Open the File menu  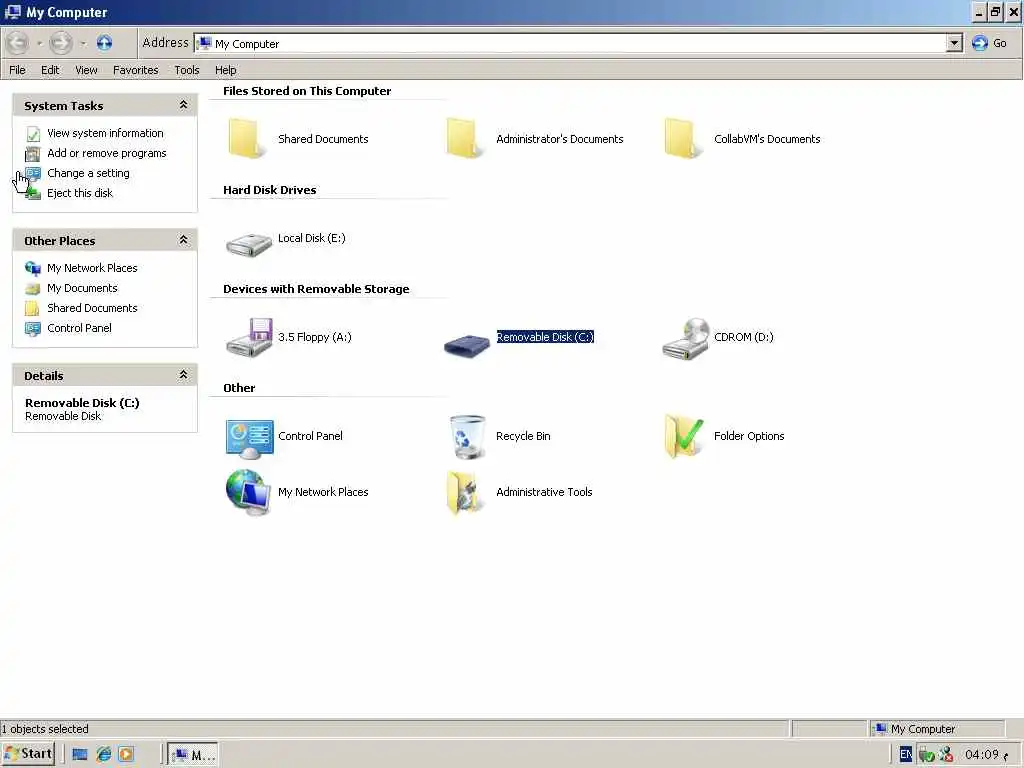tap(18, 70)
